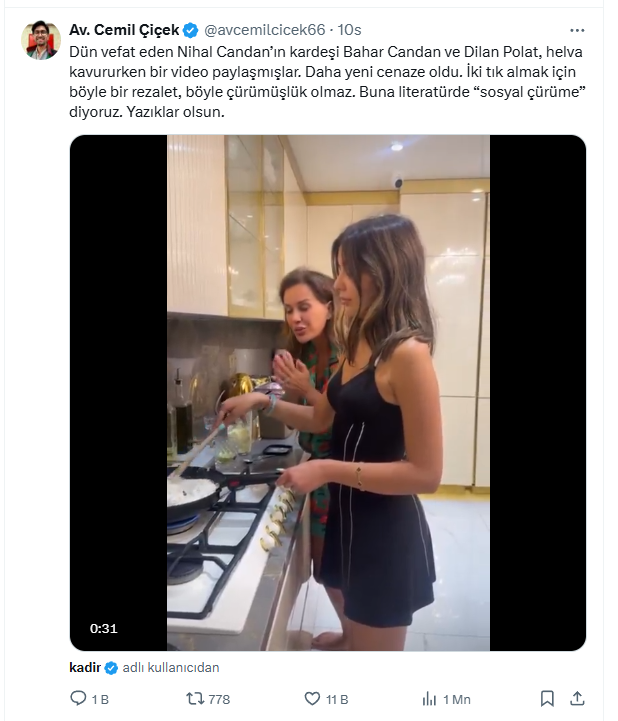Play the embedded kitchen video

coord(327,393)
